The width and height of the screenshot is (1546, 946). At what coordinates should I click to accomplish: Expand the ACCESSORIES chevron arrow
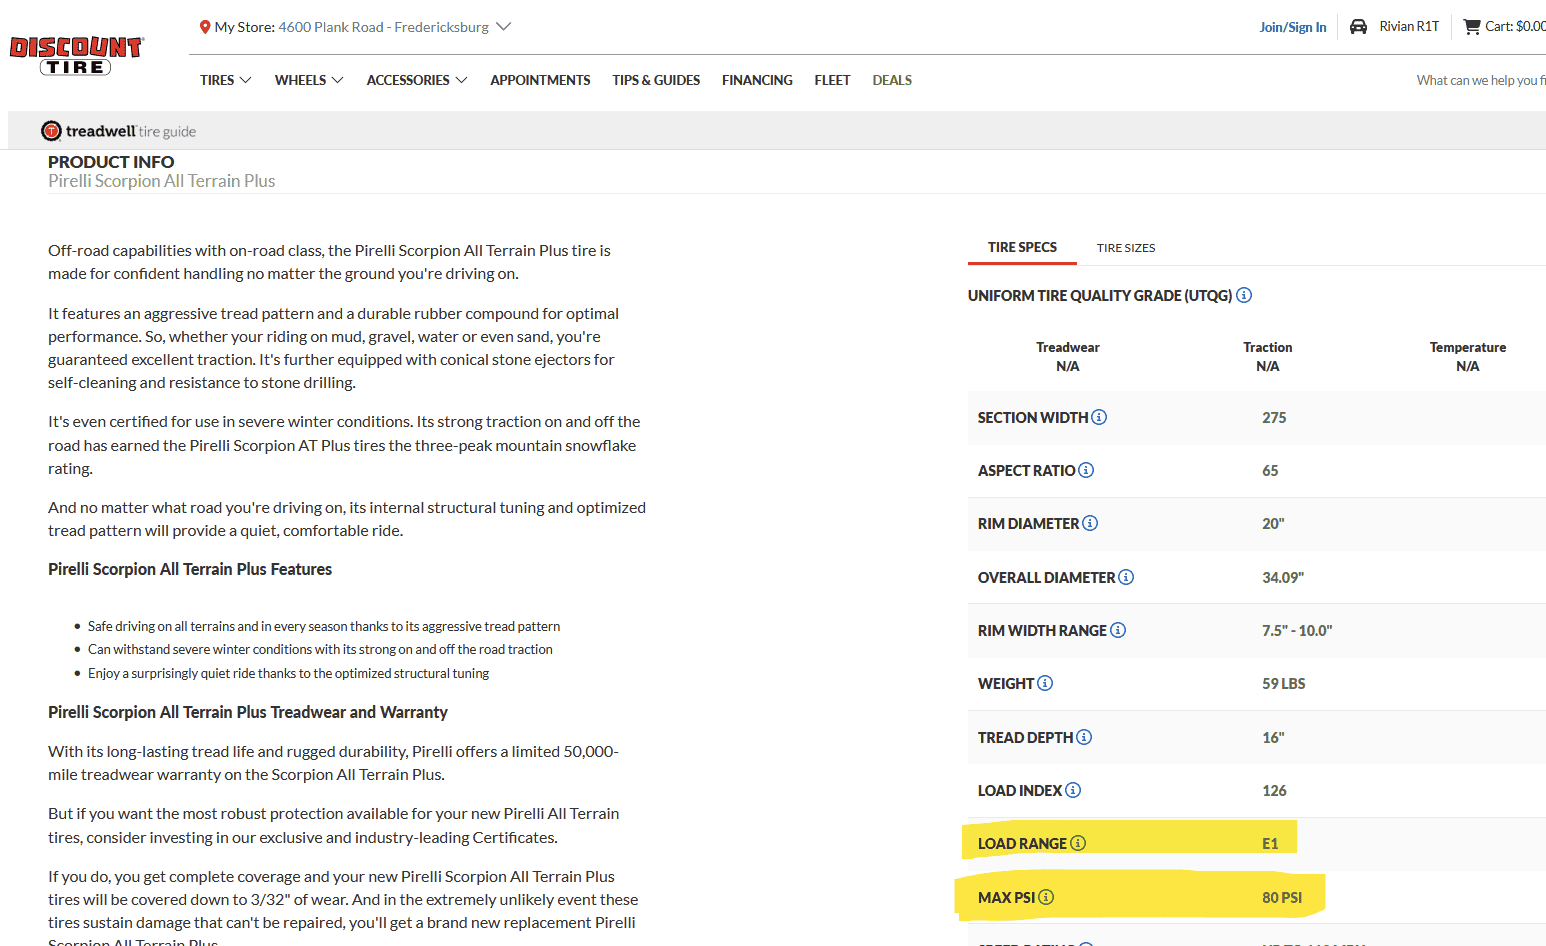click(461, 80)
